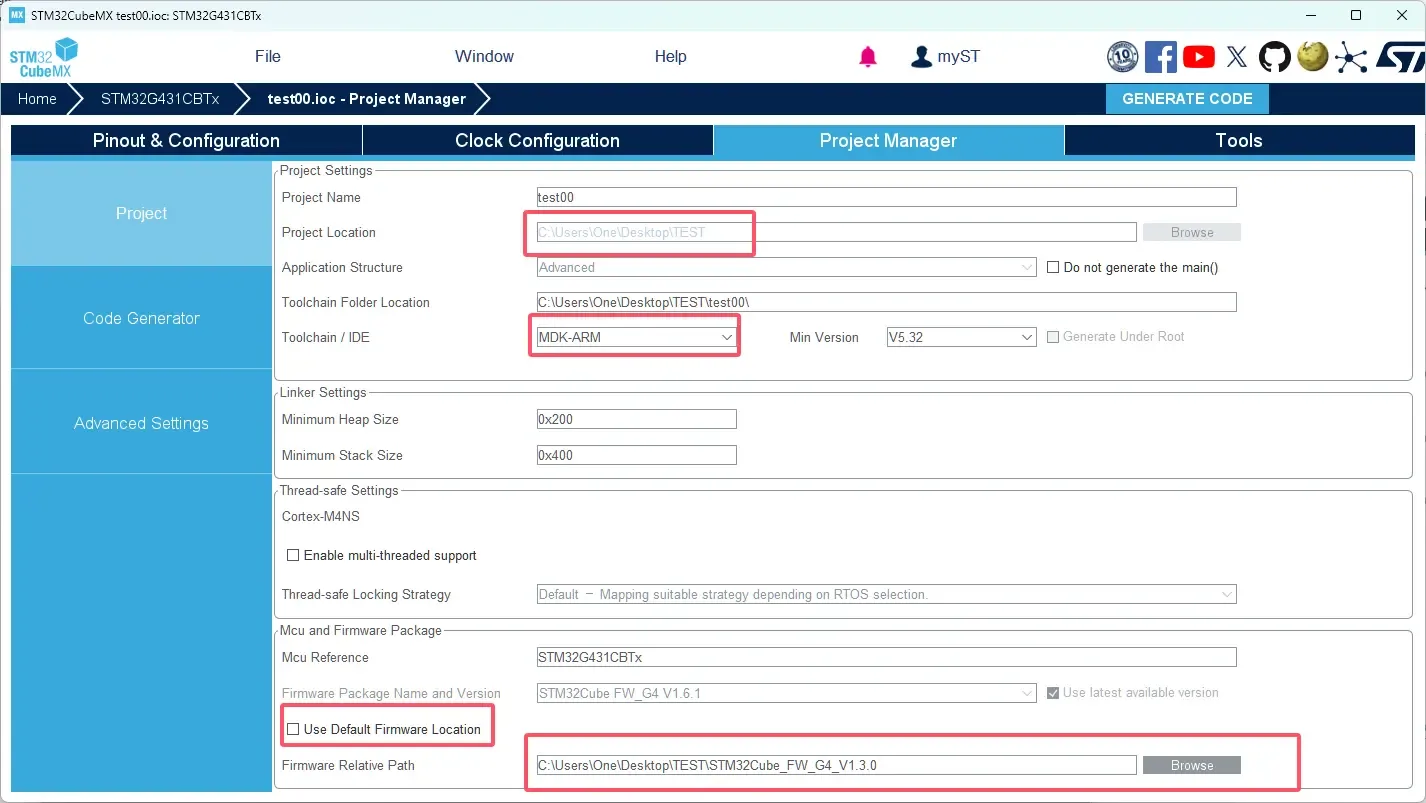Click the ST community network icon

pyautogui.click(x=1350, y=57)
